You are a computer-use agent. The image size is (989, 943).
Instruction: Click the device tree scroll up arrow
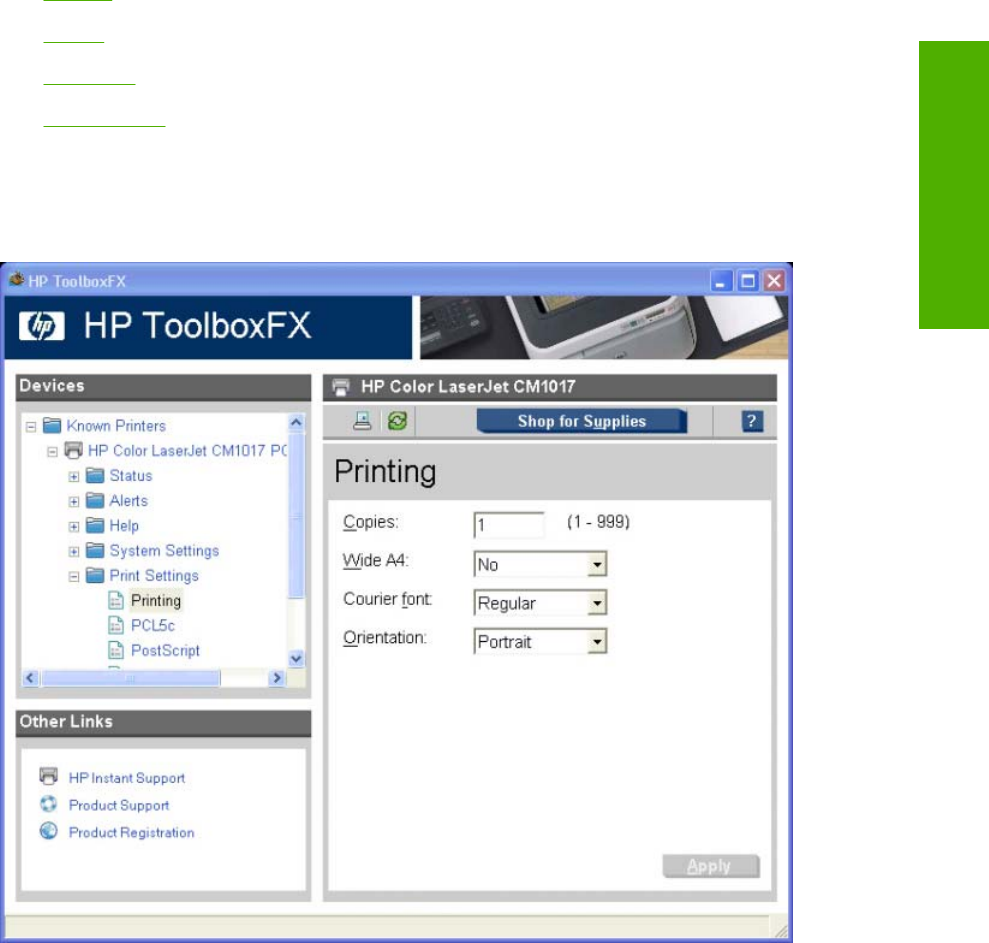296,423
